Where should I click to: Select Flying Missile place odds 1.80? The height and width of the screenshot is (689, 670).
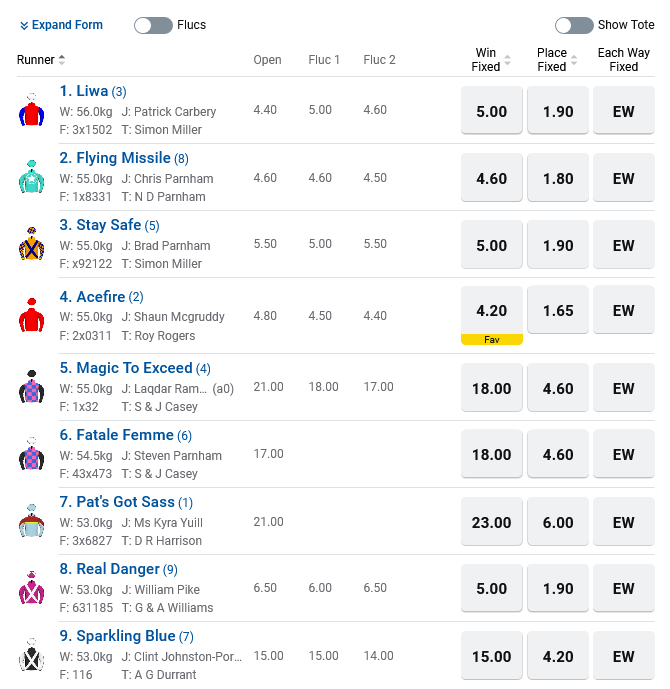(558, 179)
